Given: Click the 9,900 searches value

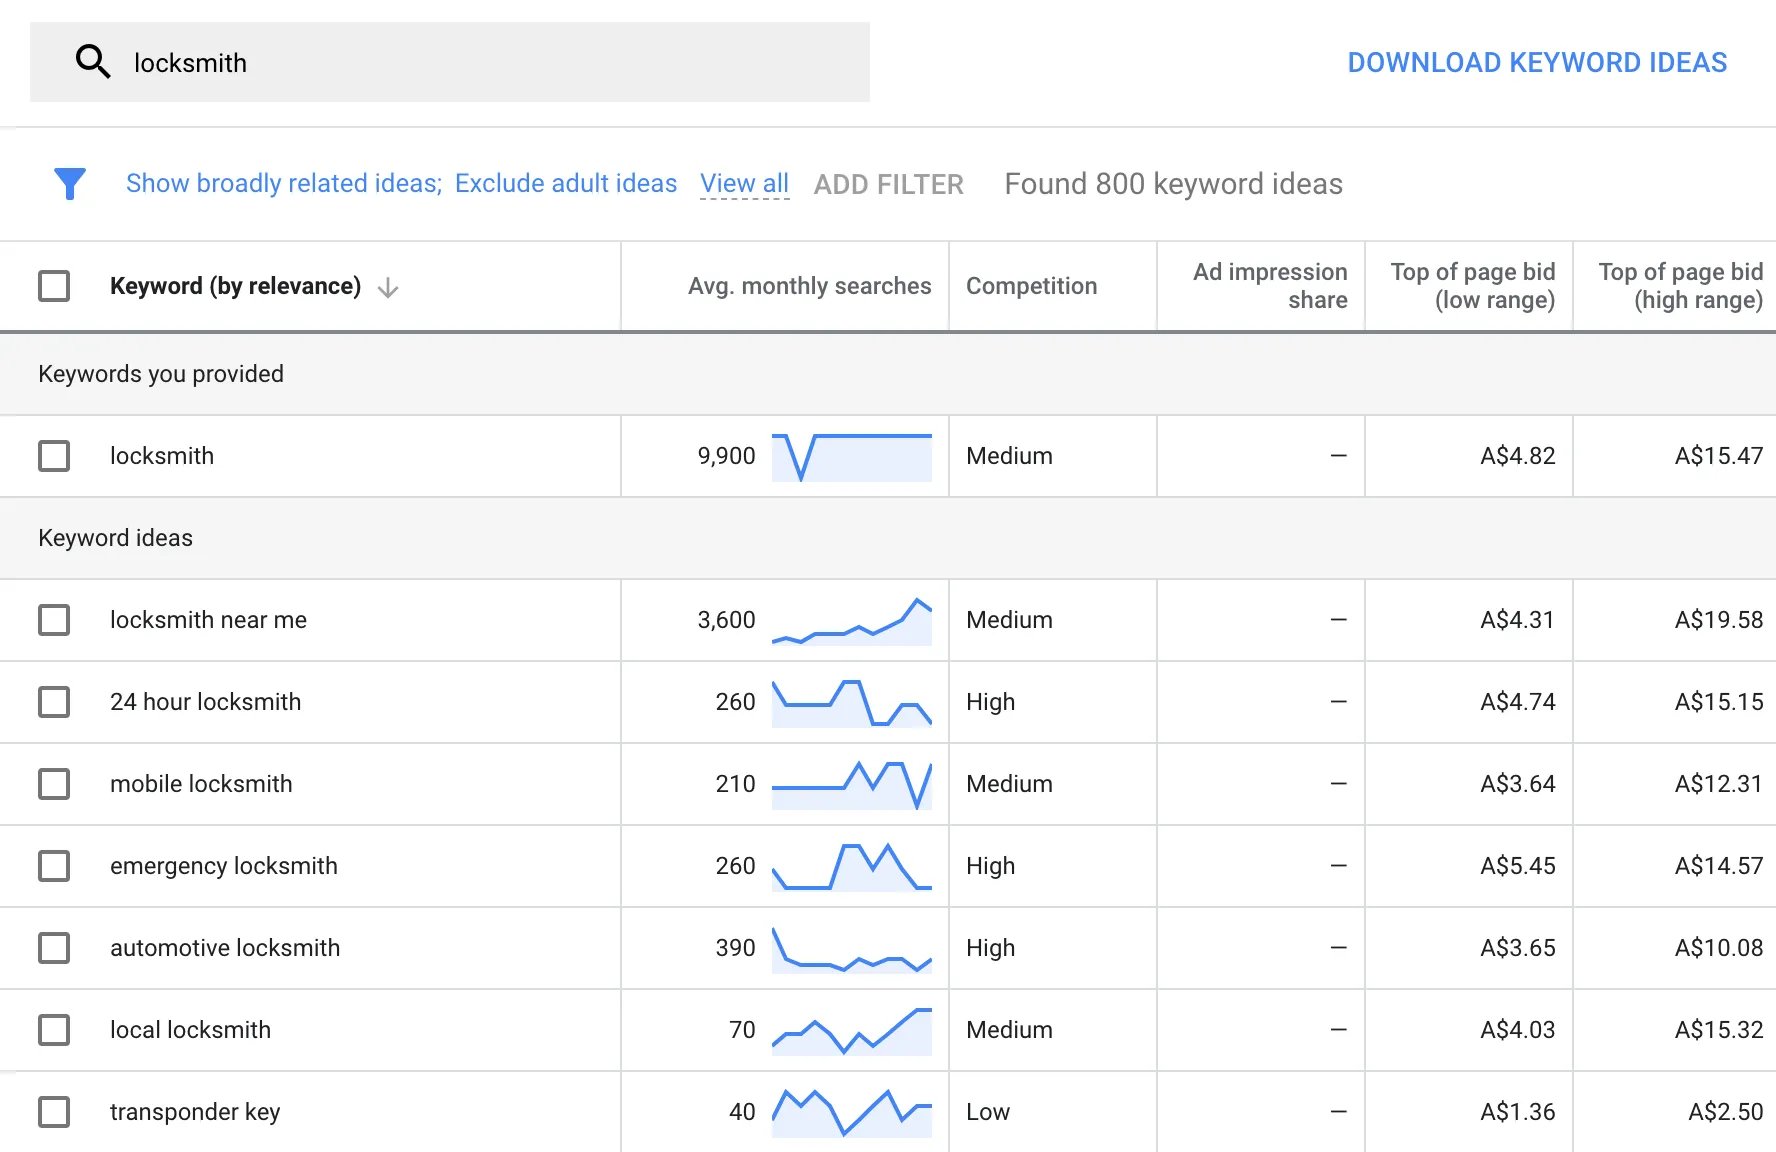Looking at the screenshot, I should click(x=726, y=456).
